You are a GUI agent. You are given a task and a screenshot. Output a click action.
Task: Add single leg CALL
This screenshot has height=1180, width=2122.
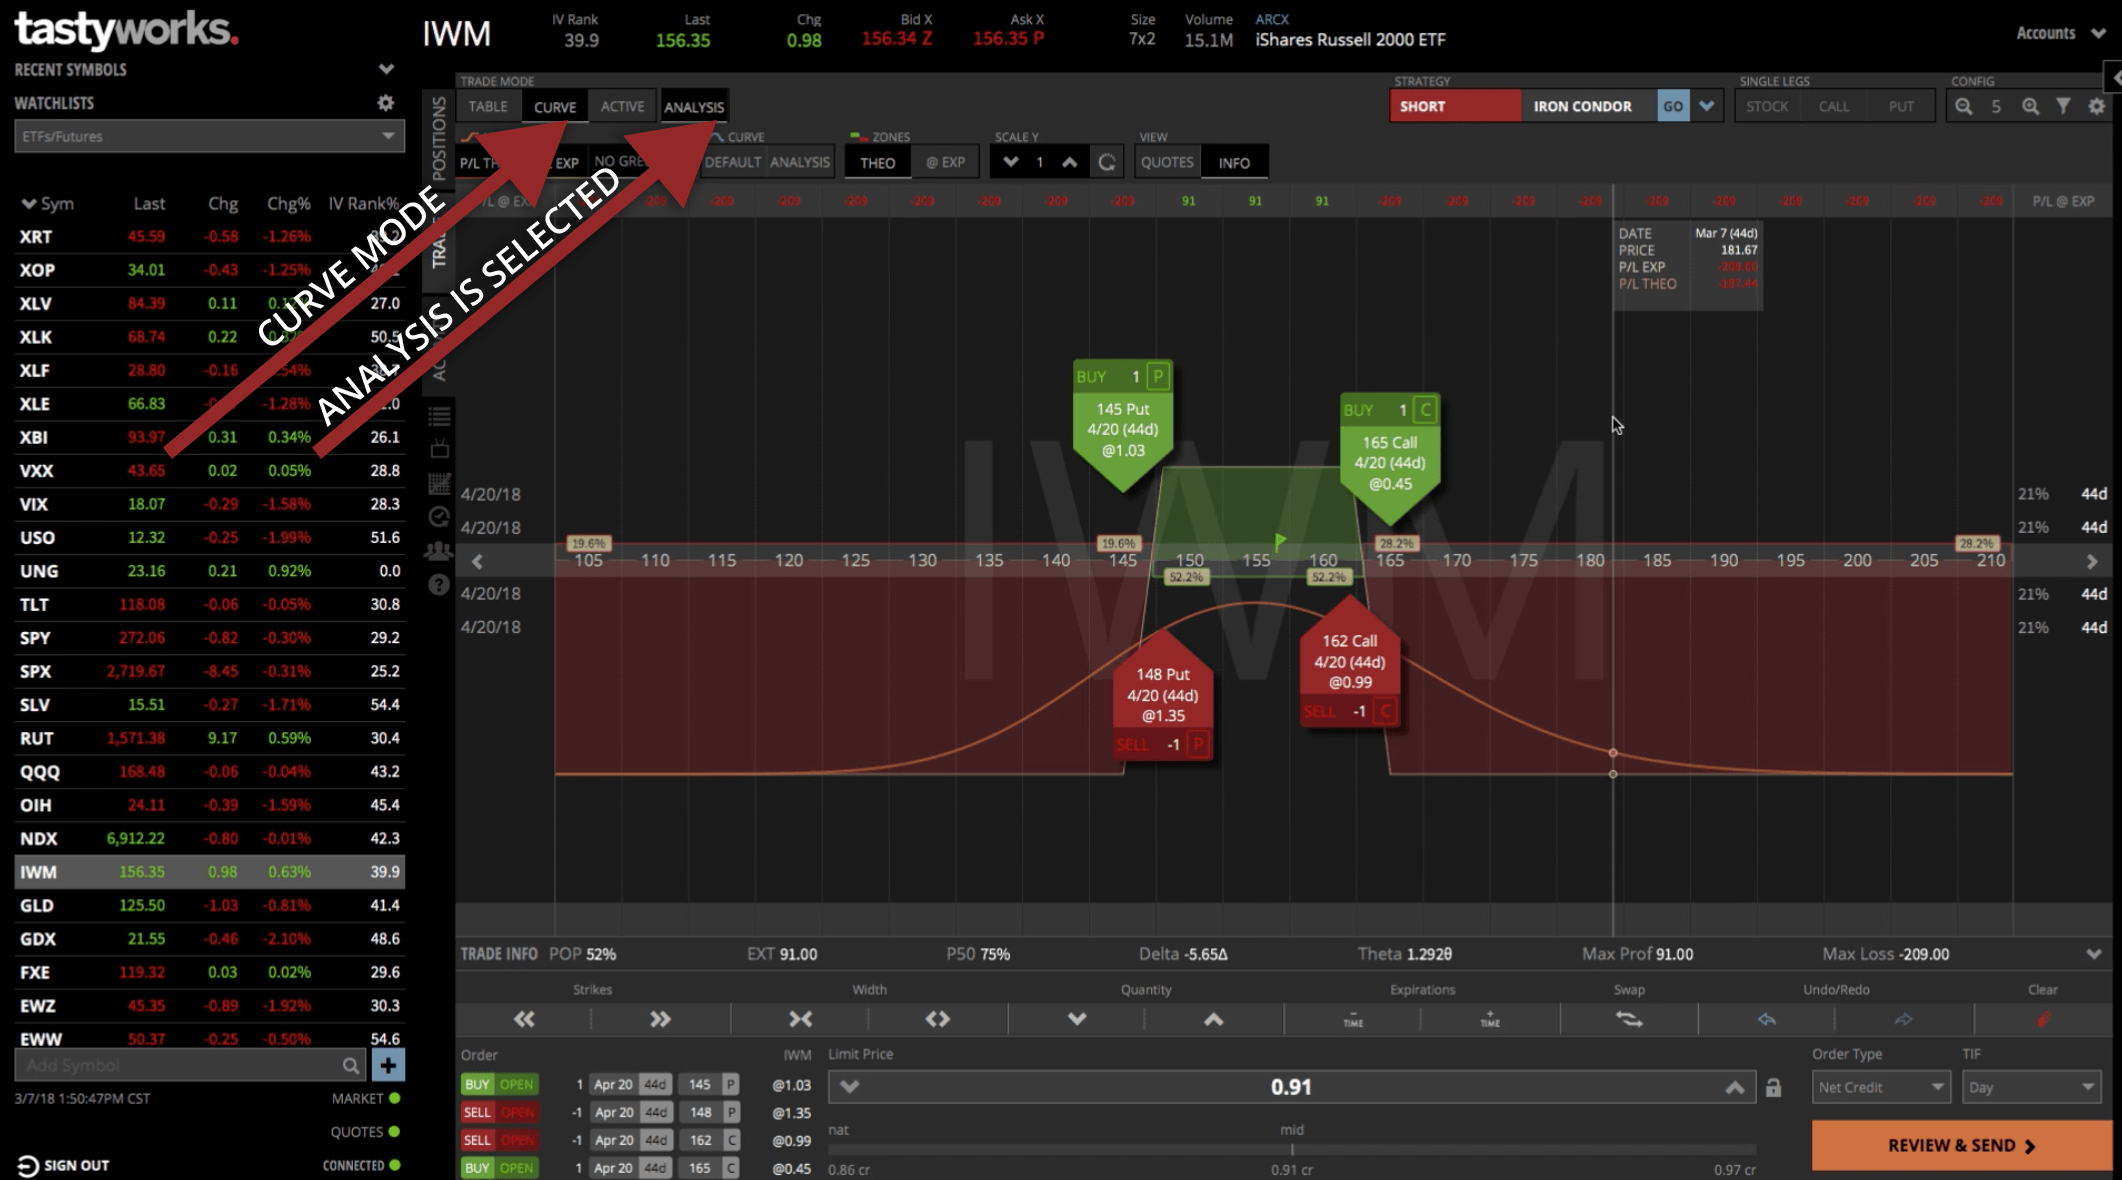click(1834, 106)
